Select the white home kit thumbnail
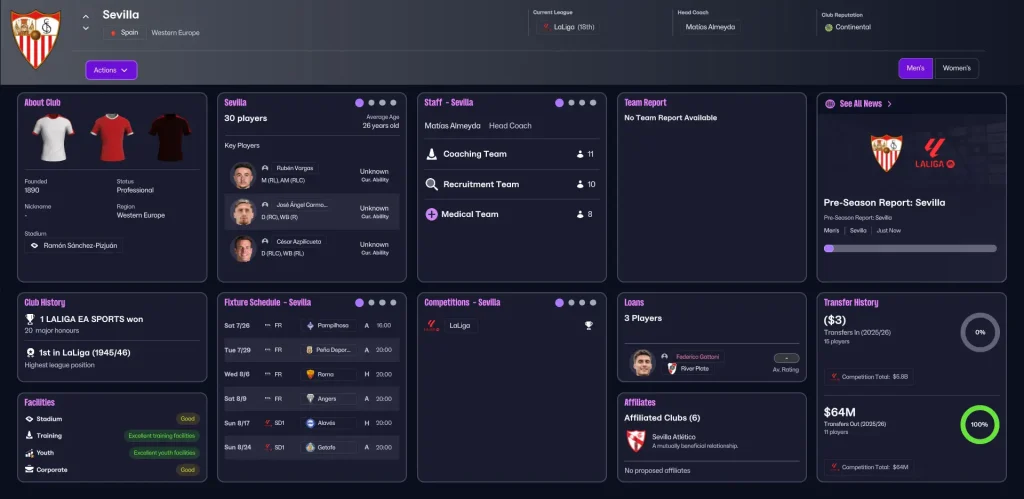Screen dimensions: 1024x499 (54, 138)
